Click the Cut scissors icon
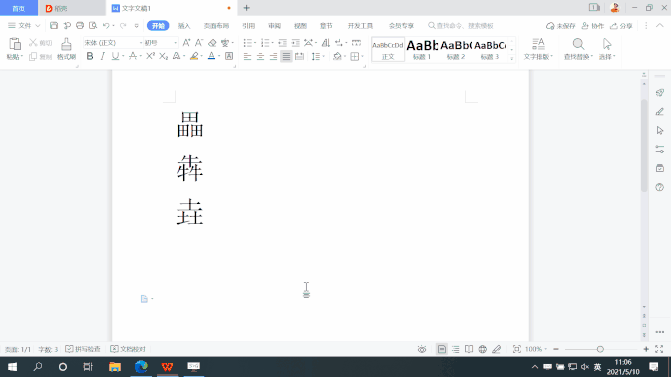This screenshot has width=671, height=377. pyautogui.click(x=33, y=43)
